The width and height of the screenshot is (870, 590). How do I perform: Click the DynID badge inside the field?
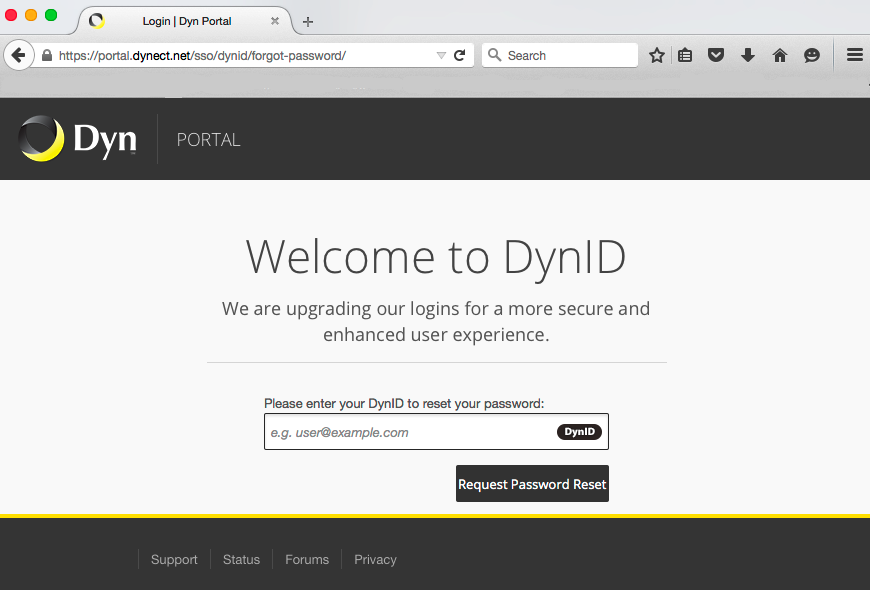(579, 432)
